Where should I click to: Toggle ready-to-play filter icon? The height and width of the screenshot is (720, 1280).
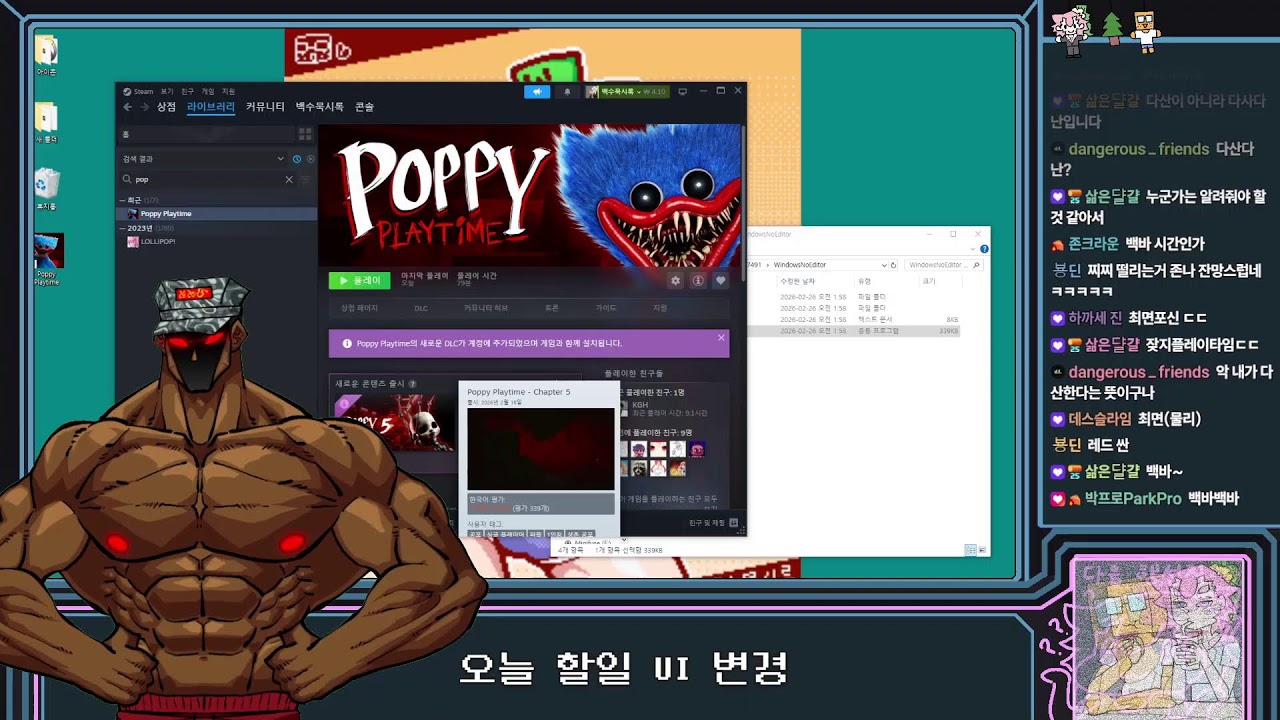(x=310, y=159)
